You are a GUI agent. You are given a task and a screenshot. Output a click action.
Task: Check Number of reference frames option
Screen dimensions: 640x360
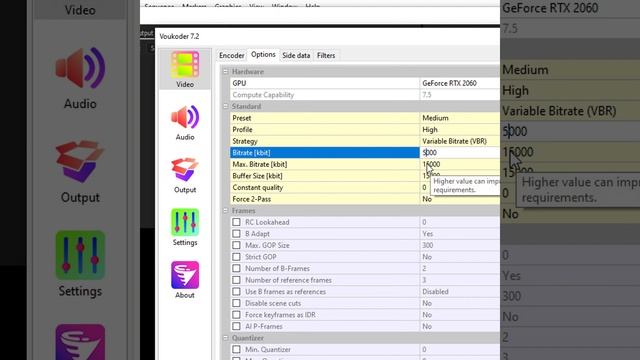[x=236, y=280]
